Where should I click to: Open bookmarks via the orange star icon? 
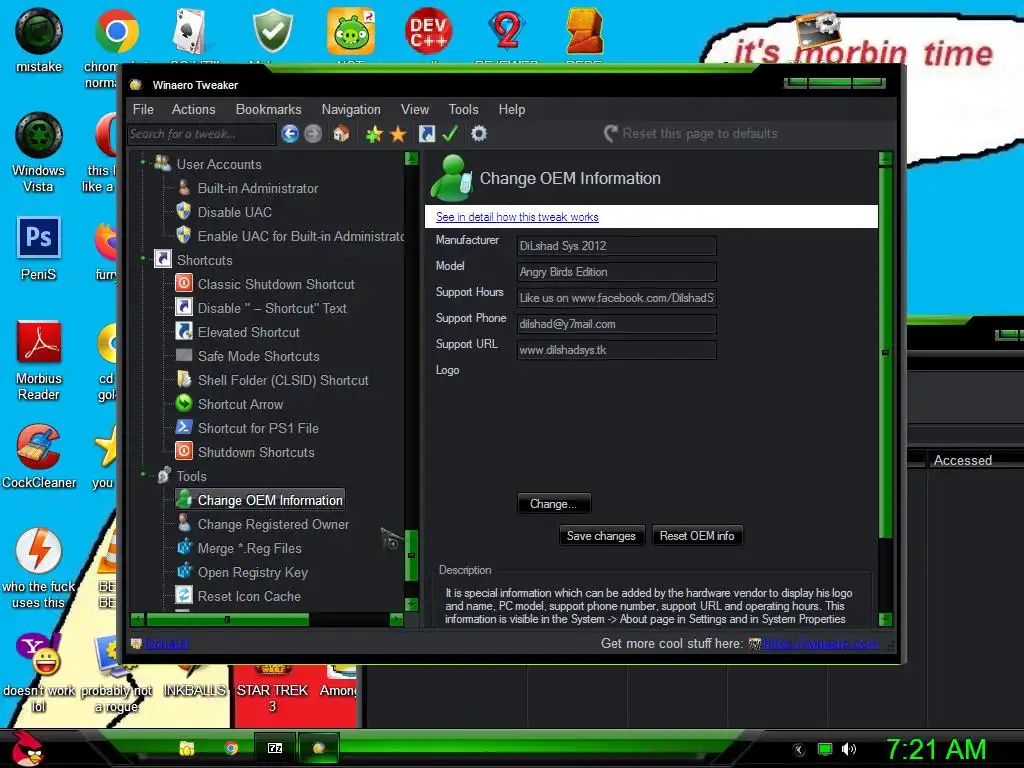point(398,135)
